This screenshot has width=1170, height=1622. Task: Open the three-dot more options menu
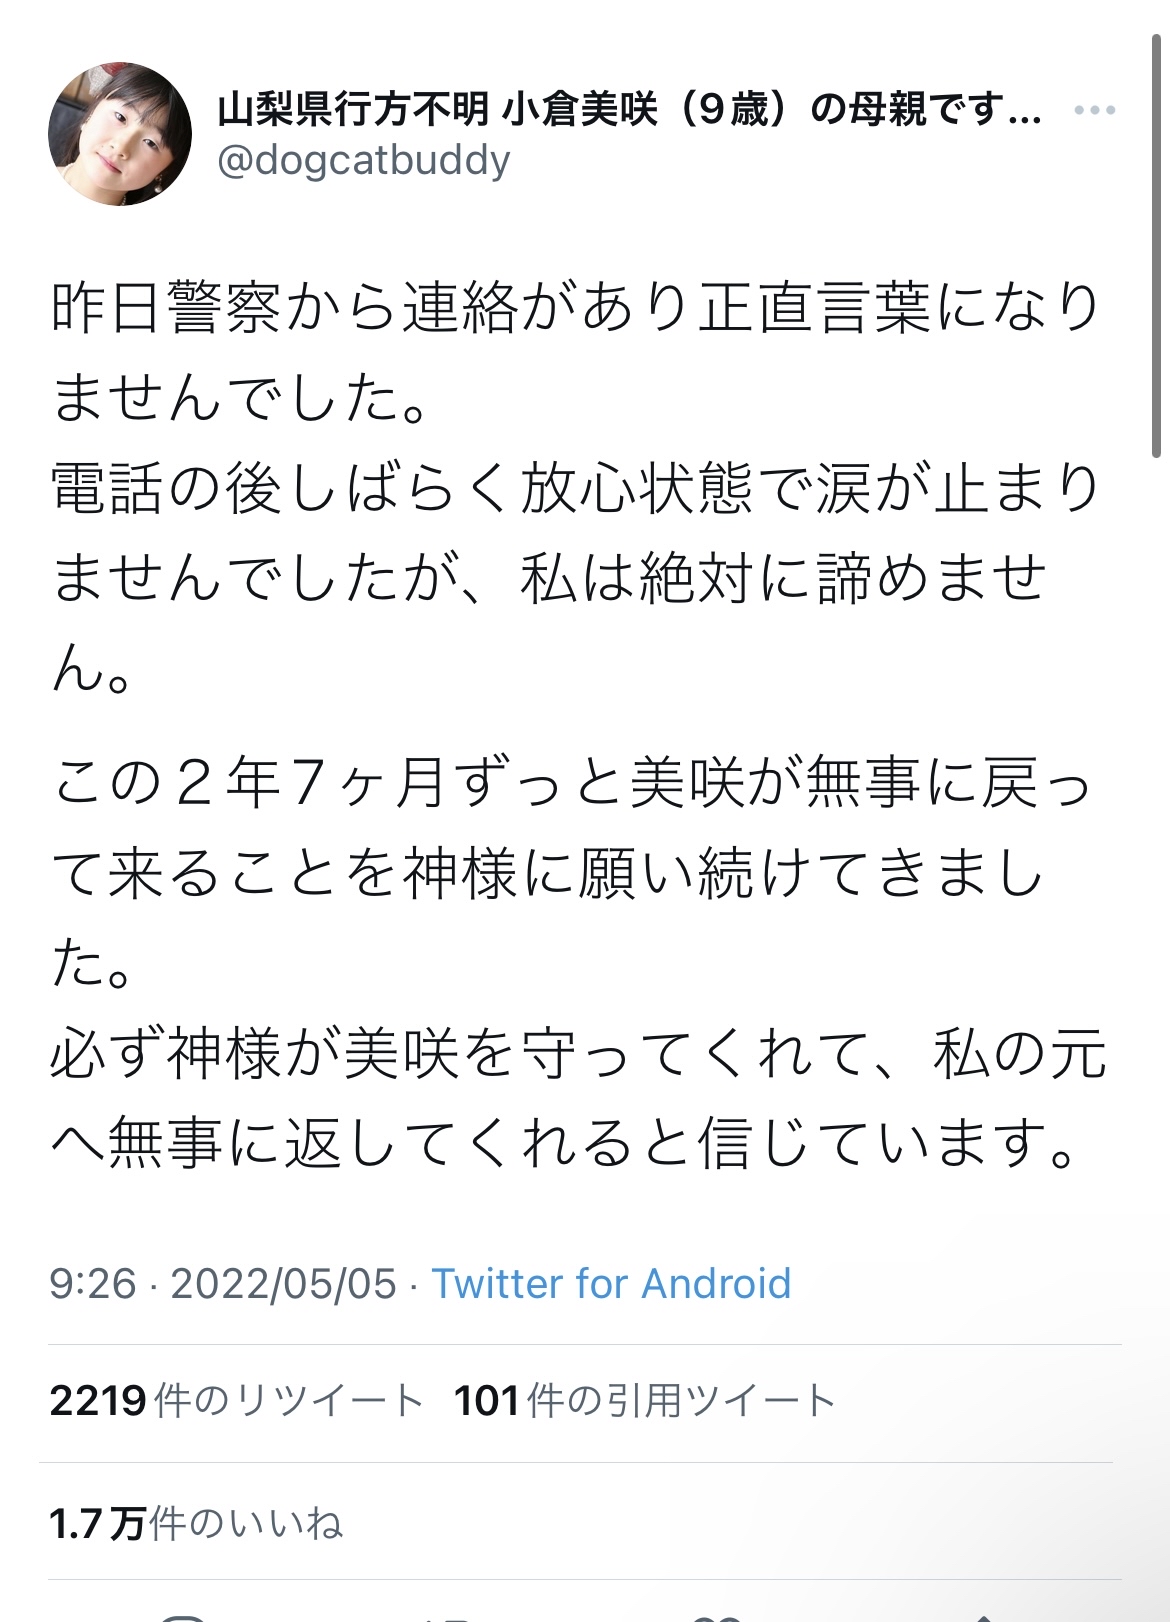[1094, 110]
